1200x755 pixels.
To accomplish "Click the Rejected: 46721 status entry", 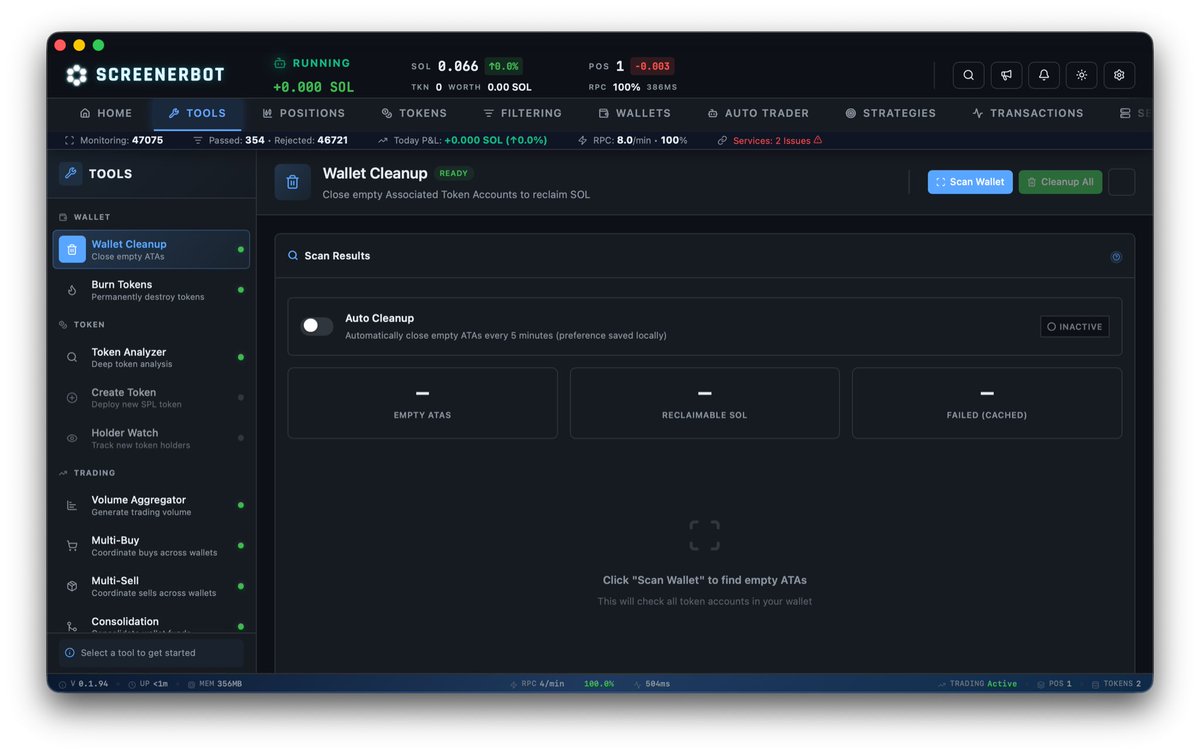I will coord(310,140).
